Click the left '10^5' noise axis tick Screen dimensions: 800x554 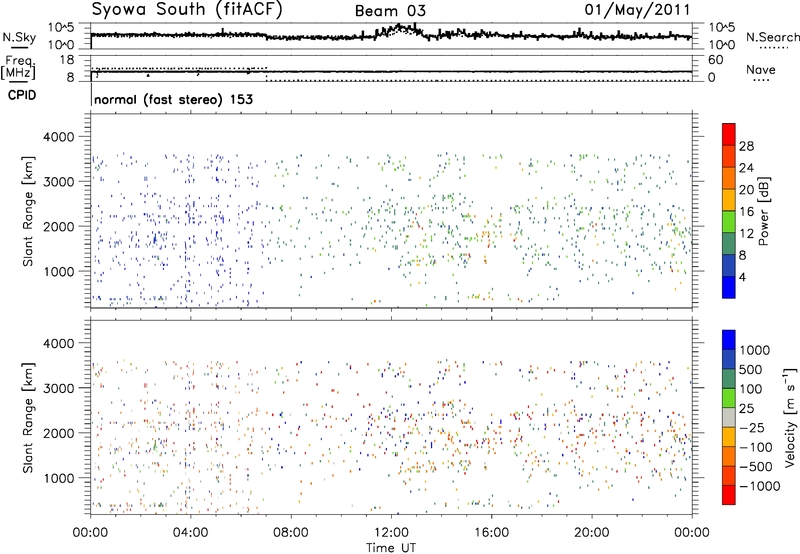(x=61, y=27)
